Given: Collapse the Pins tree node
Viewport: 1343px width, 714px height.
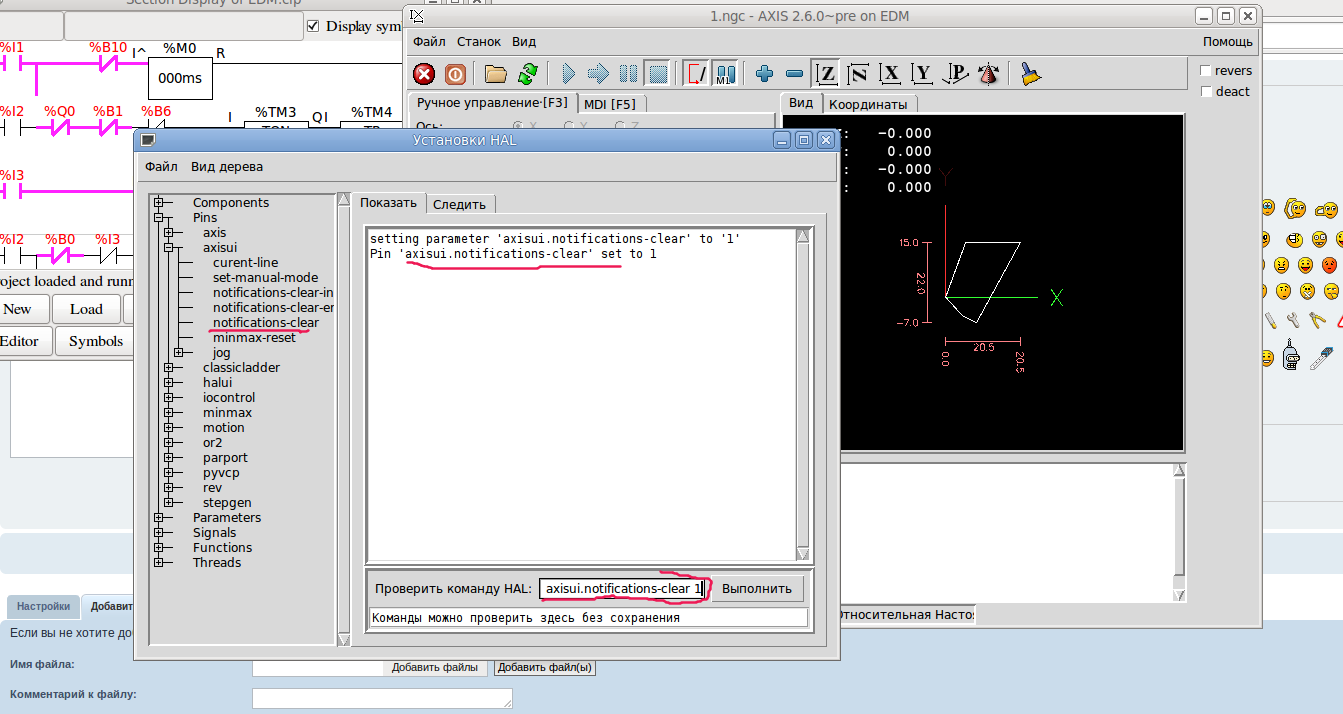Looking at the screenshot, I should tap(158, 218).
